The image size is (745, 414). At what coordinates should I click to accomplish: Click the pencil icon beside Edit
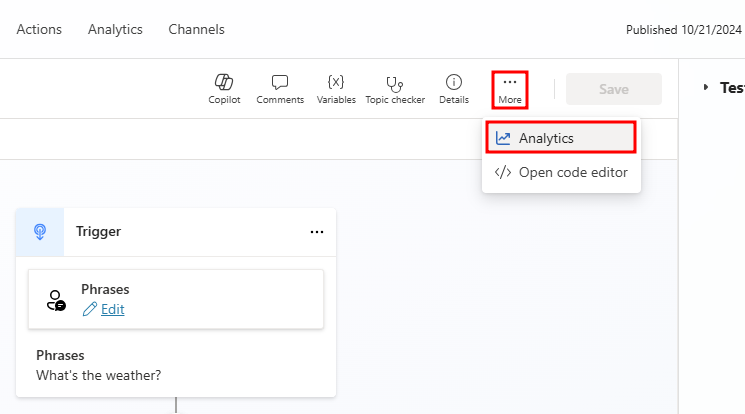point(89,309)
